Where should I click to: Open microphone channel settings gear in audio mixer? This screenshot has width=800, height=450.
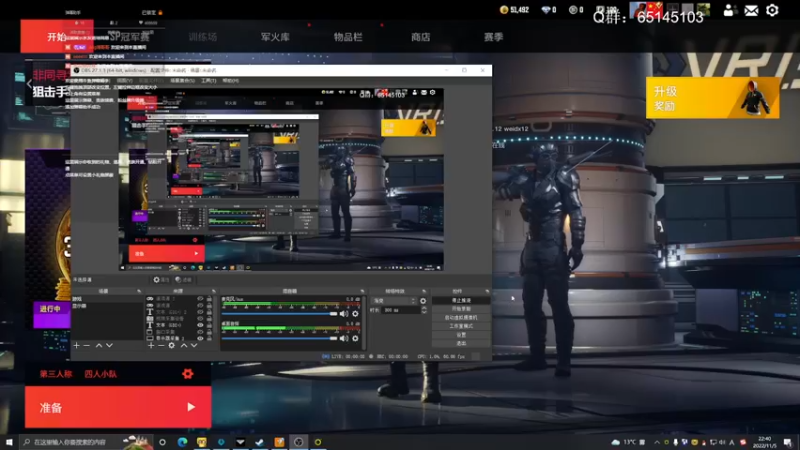coord(356,314)
